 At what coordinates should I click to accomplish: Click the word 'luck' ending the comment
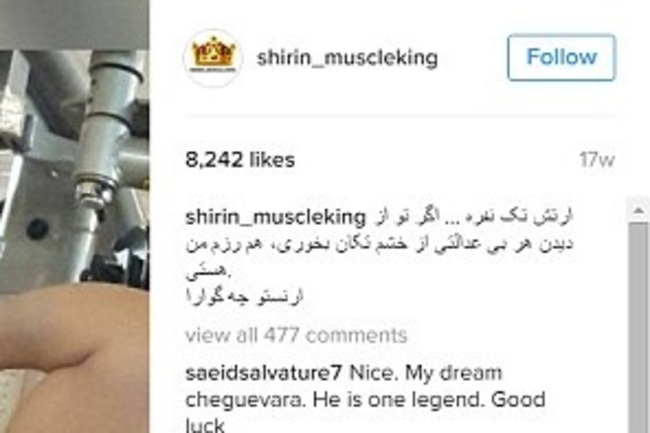[x=205, y=426]
